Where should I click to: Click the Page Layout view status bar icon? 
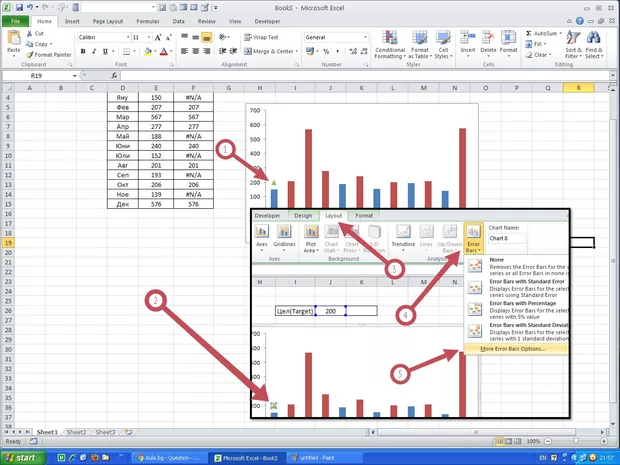pos(509,441)
